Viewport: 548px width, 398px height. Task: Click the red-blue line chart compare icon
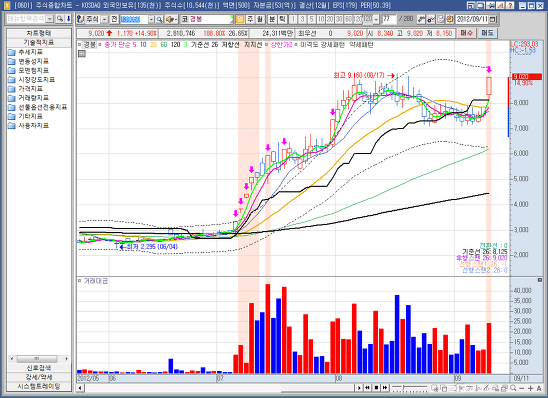(x=431, y=19)
